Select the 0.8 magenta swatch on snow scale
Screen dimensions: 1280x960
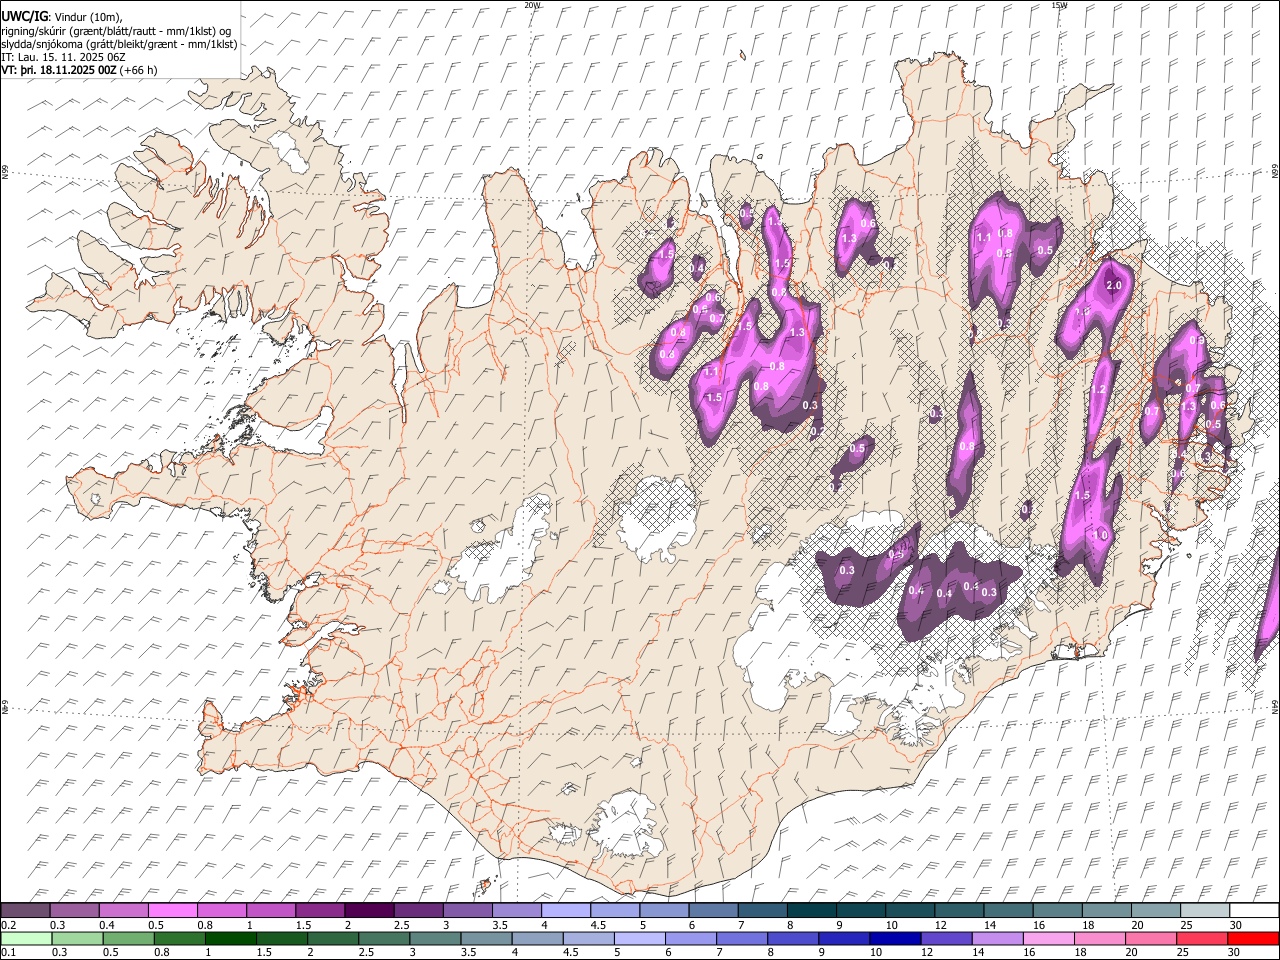click(x=222, y=910)
